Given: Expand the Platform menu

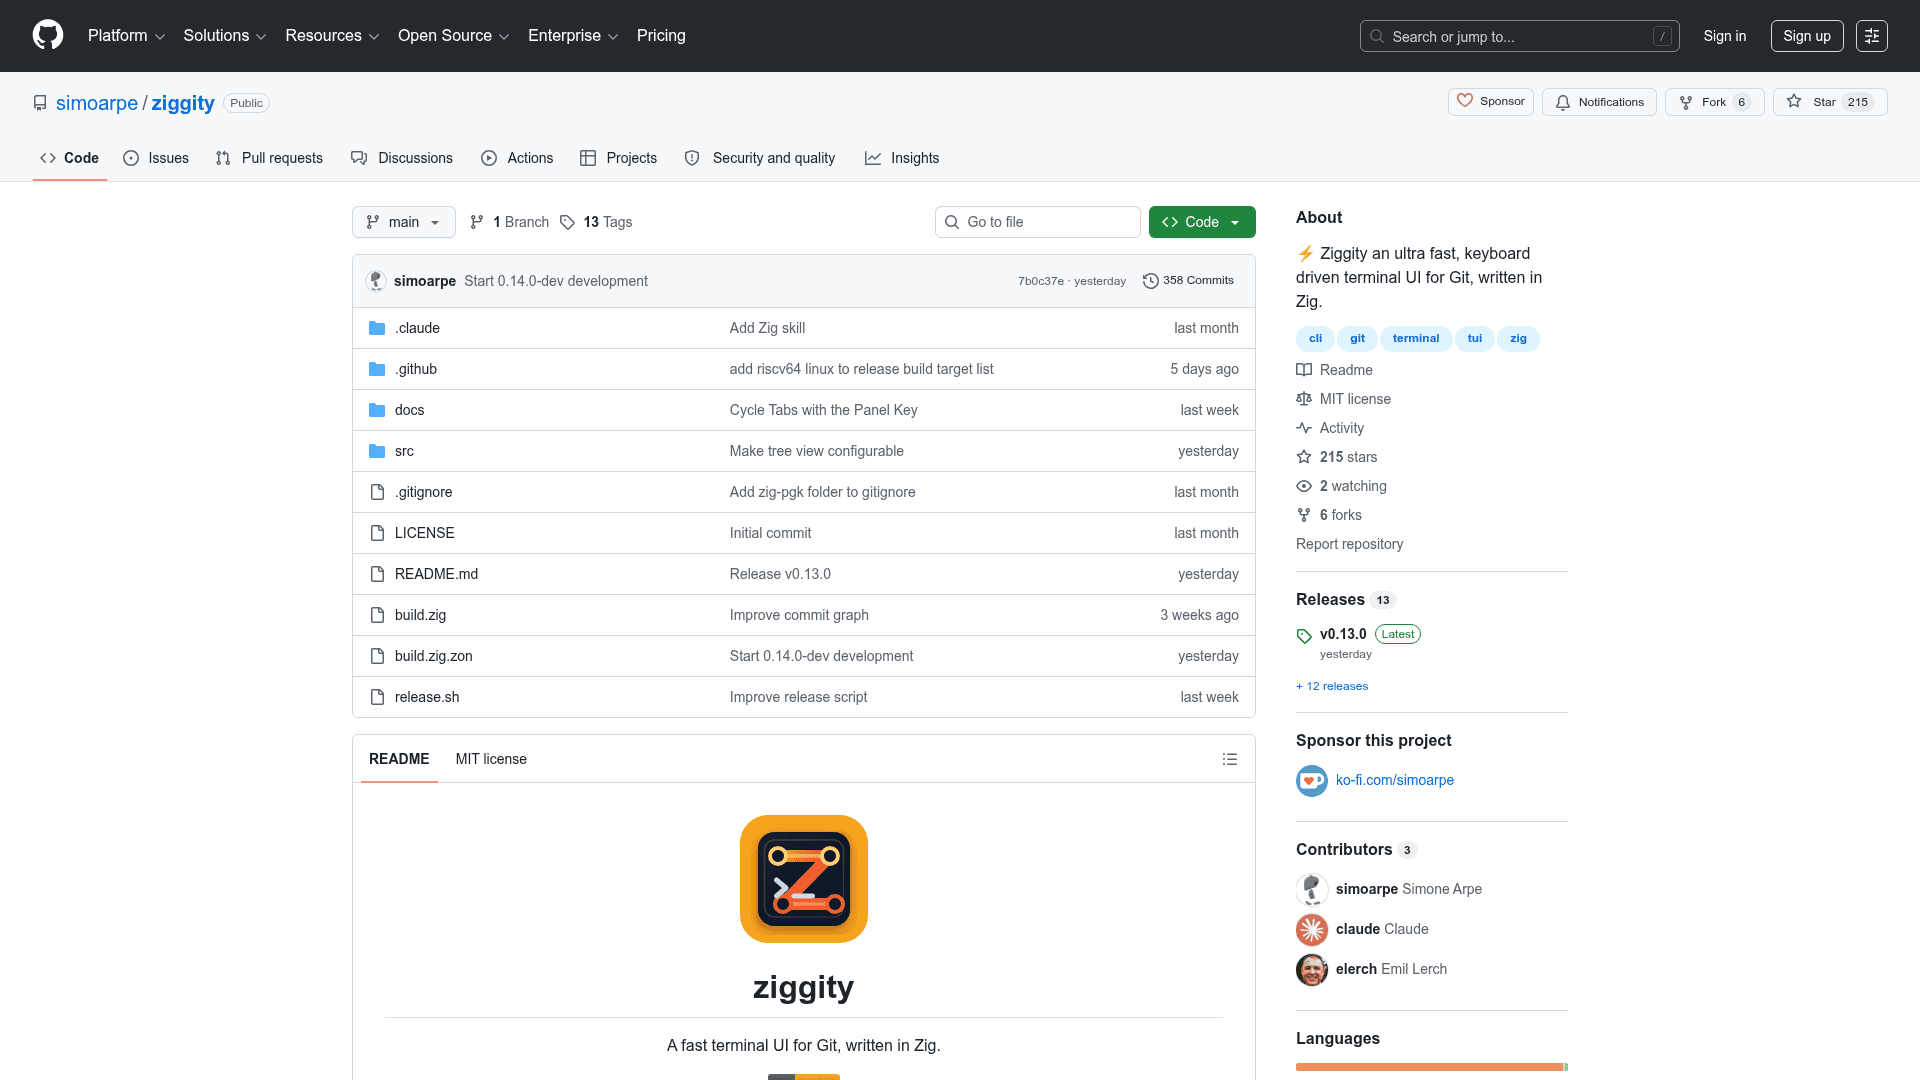Looking at the screenshot, I should 126,36.
